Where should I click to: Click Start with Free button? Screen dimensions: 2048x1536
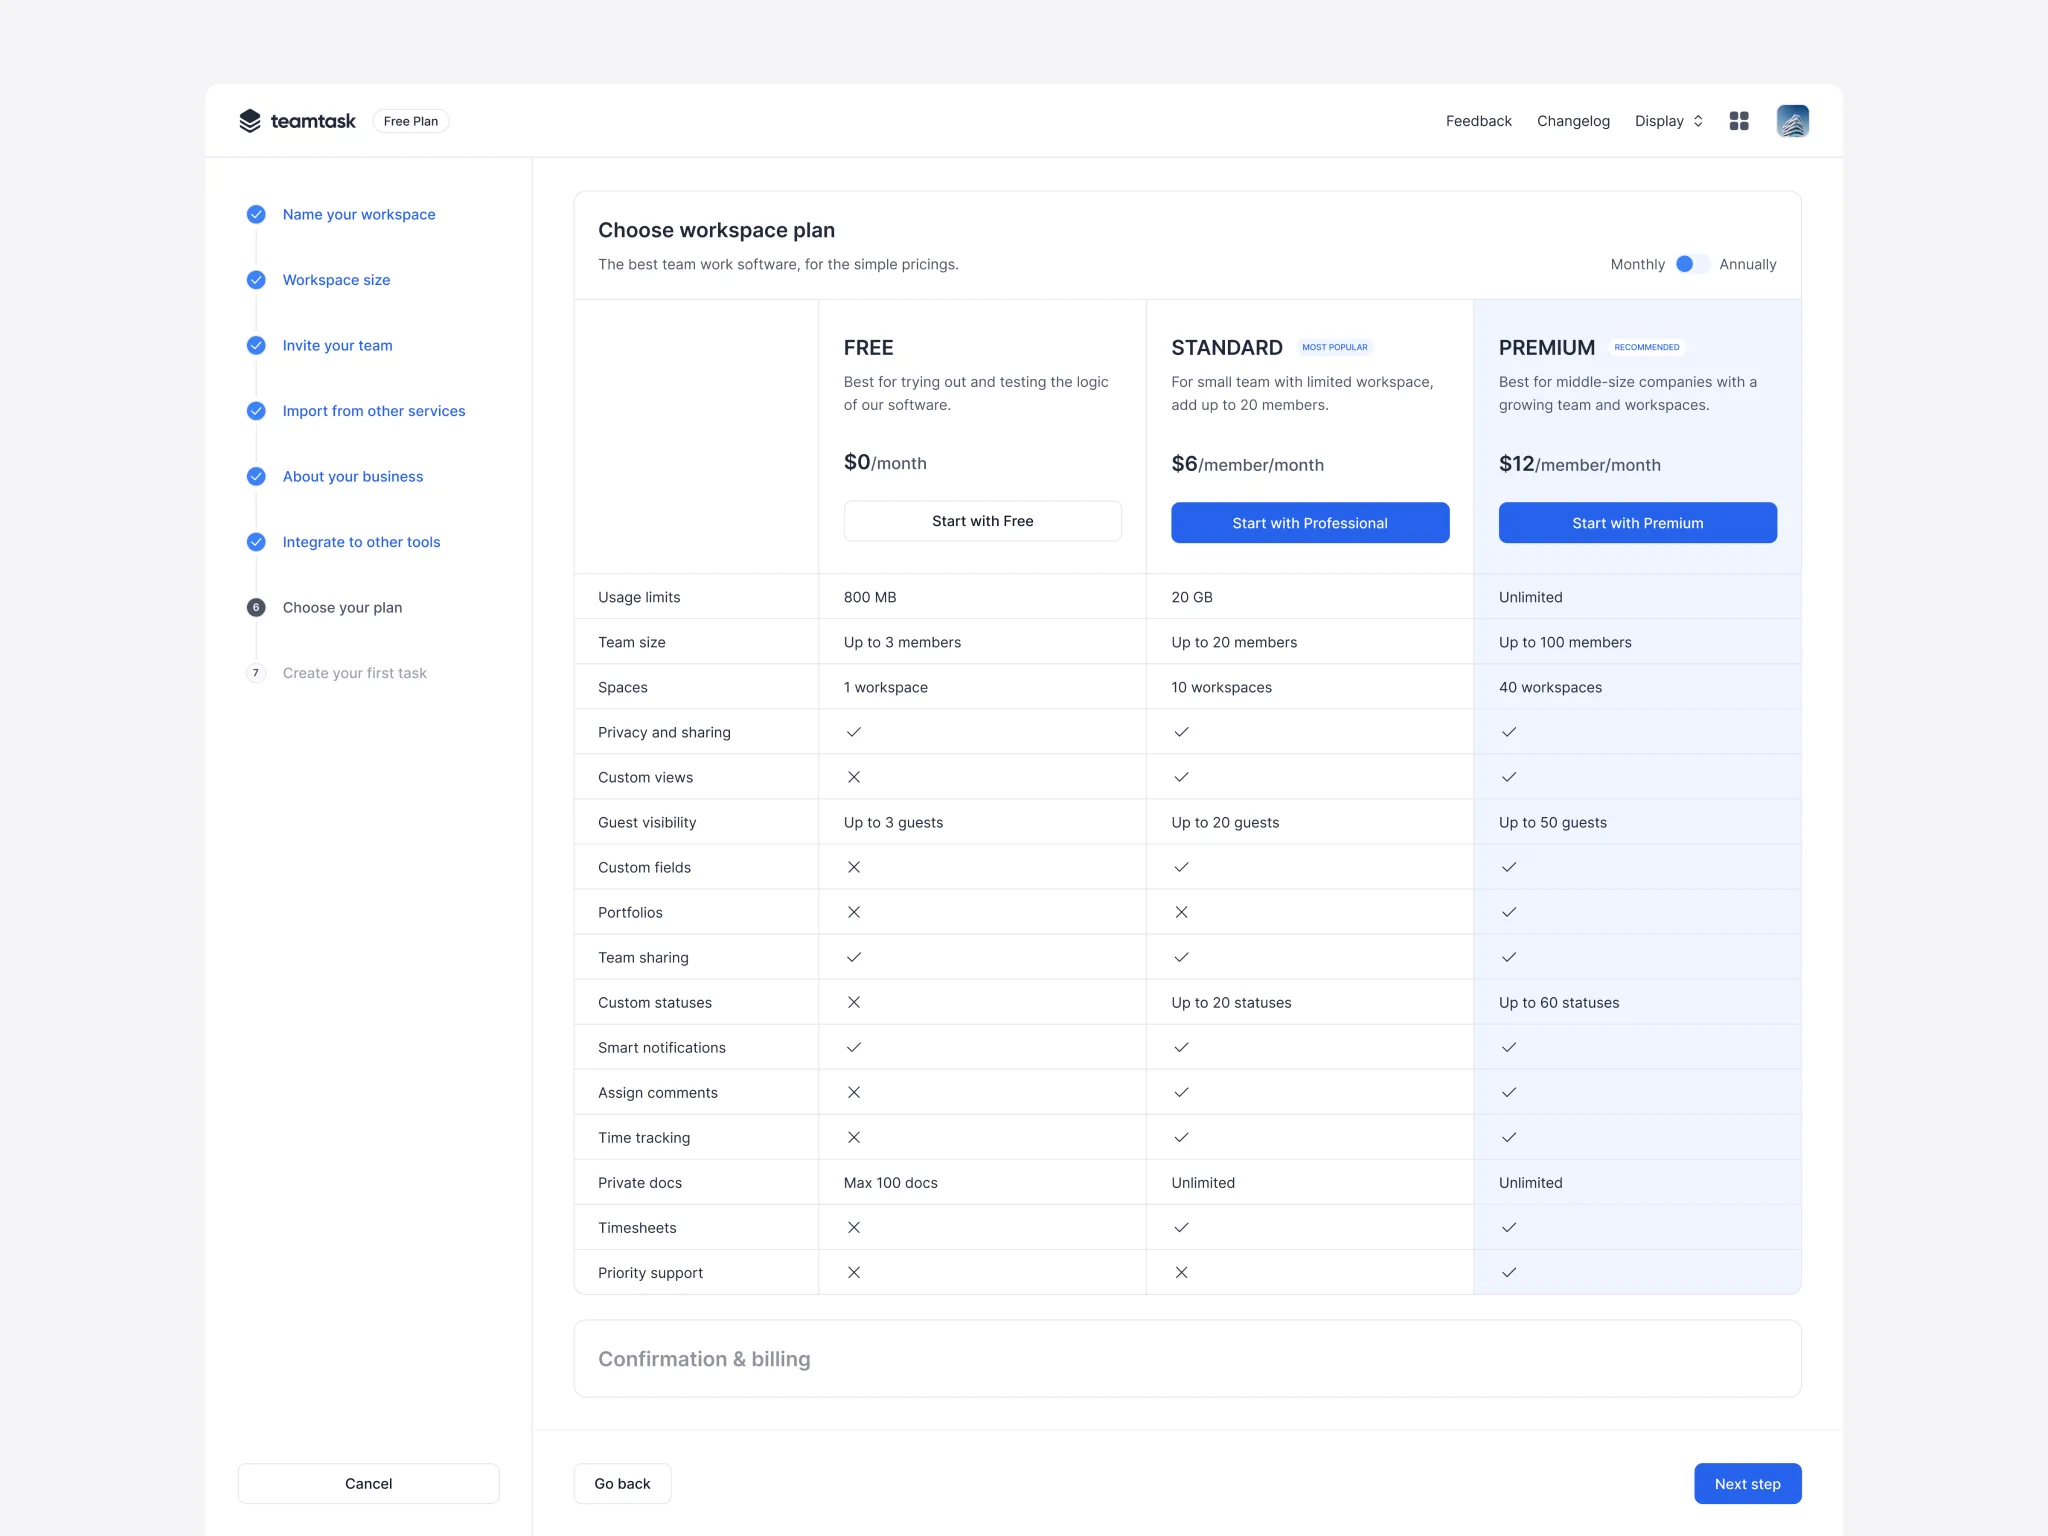(x=982, y=521)
